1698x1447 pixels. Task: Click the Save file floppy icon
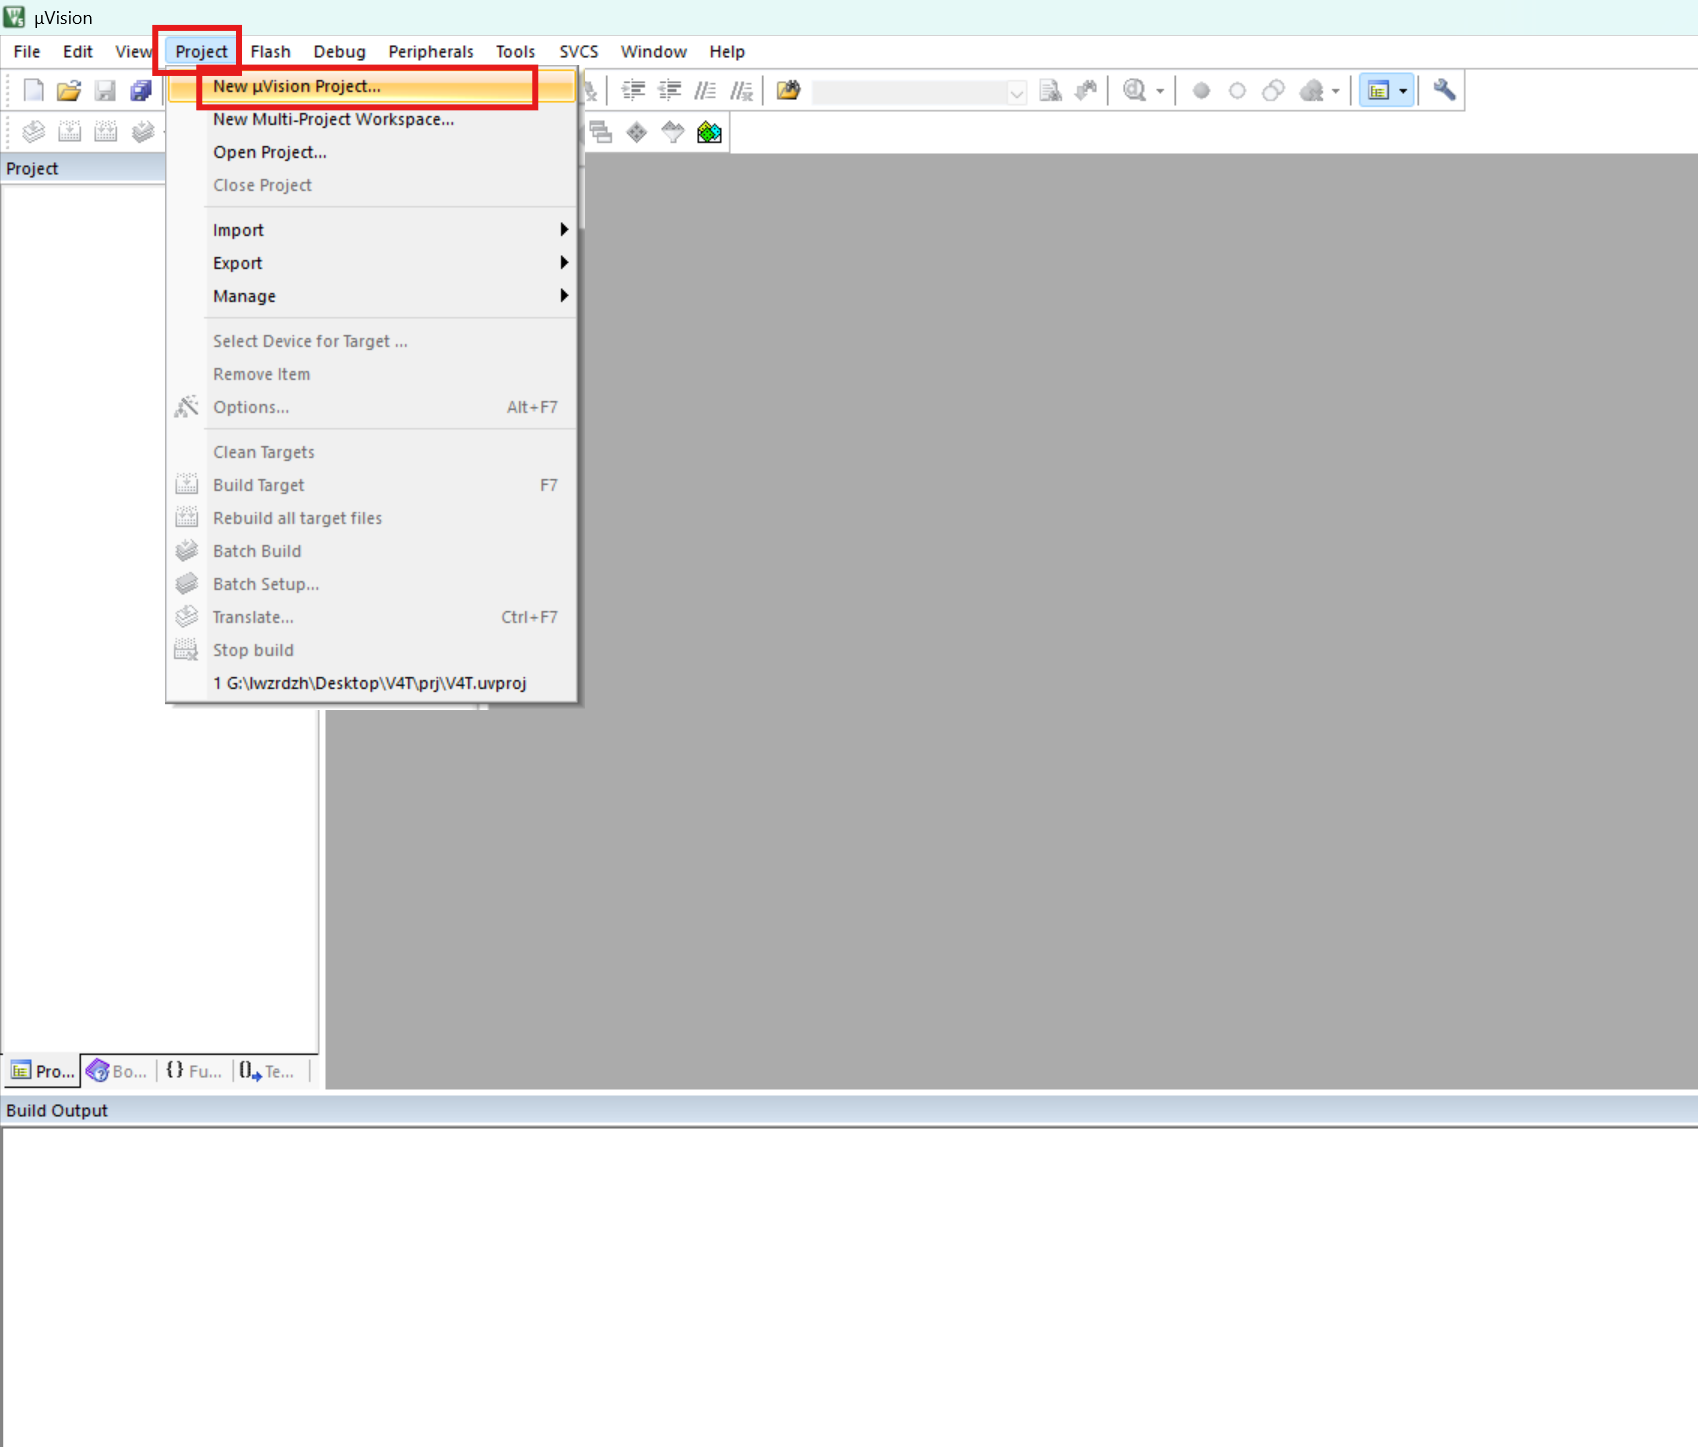105,91
